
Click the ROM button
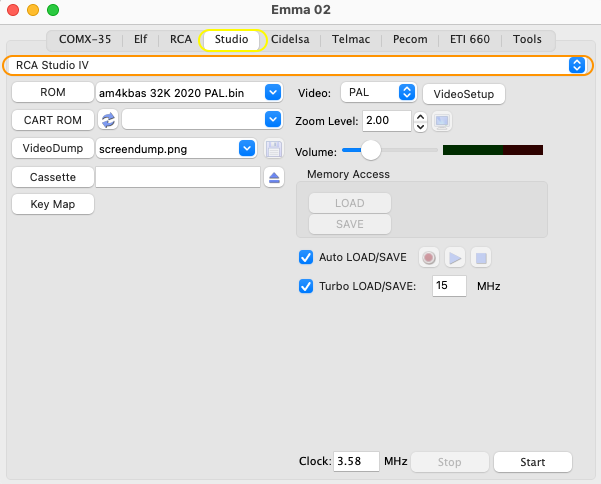click(x=53, y=92)
